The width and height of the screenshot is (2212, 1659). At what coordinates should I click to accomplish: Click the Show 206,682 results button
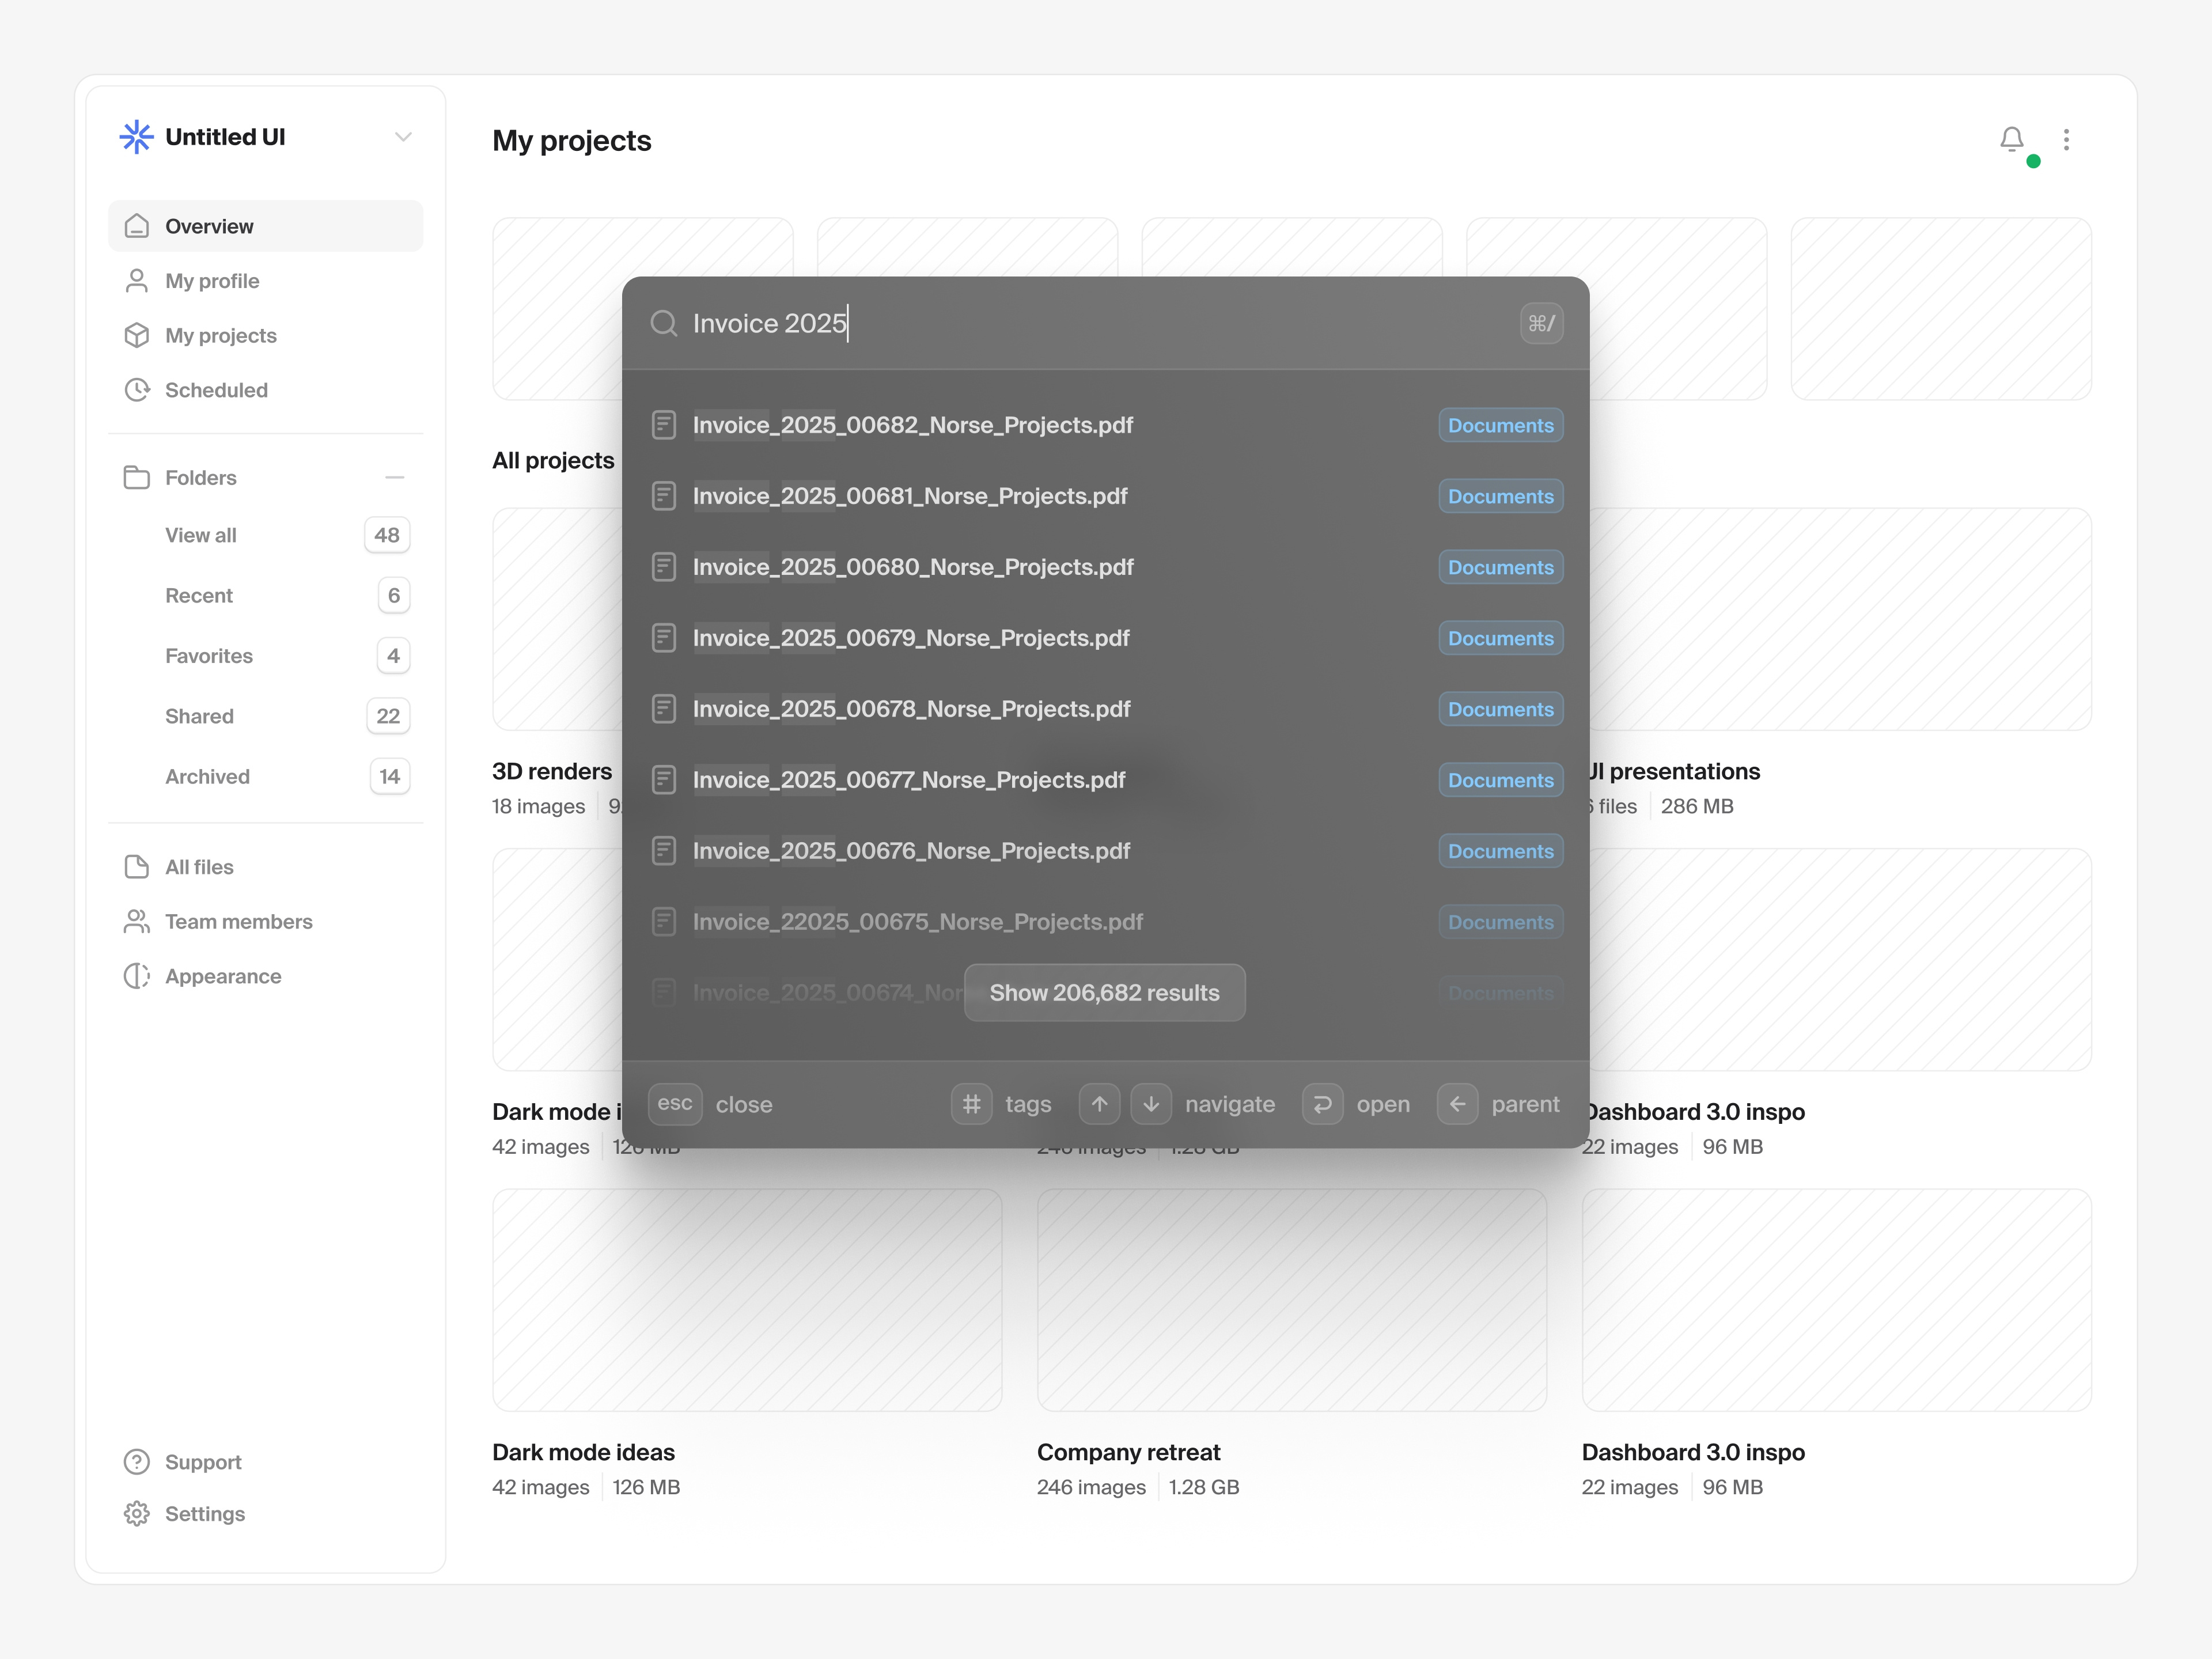pos(1104,992)
